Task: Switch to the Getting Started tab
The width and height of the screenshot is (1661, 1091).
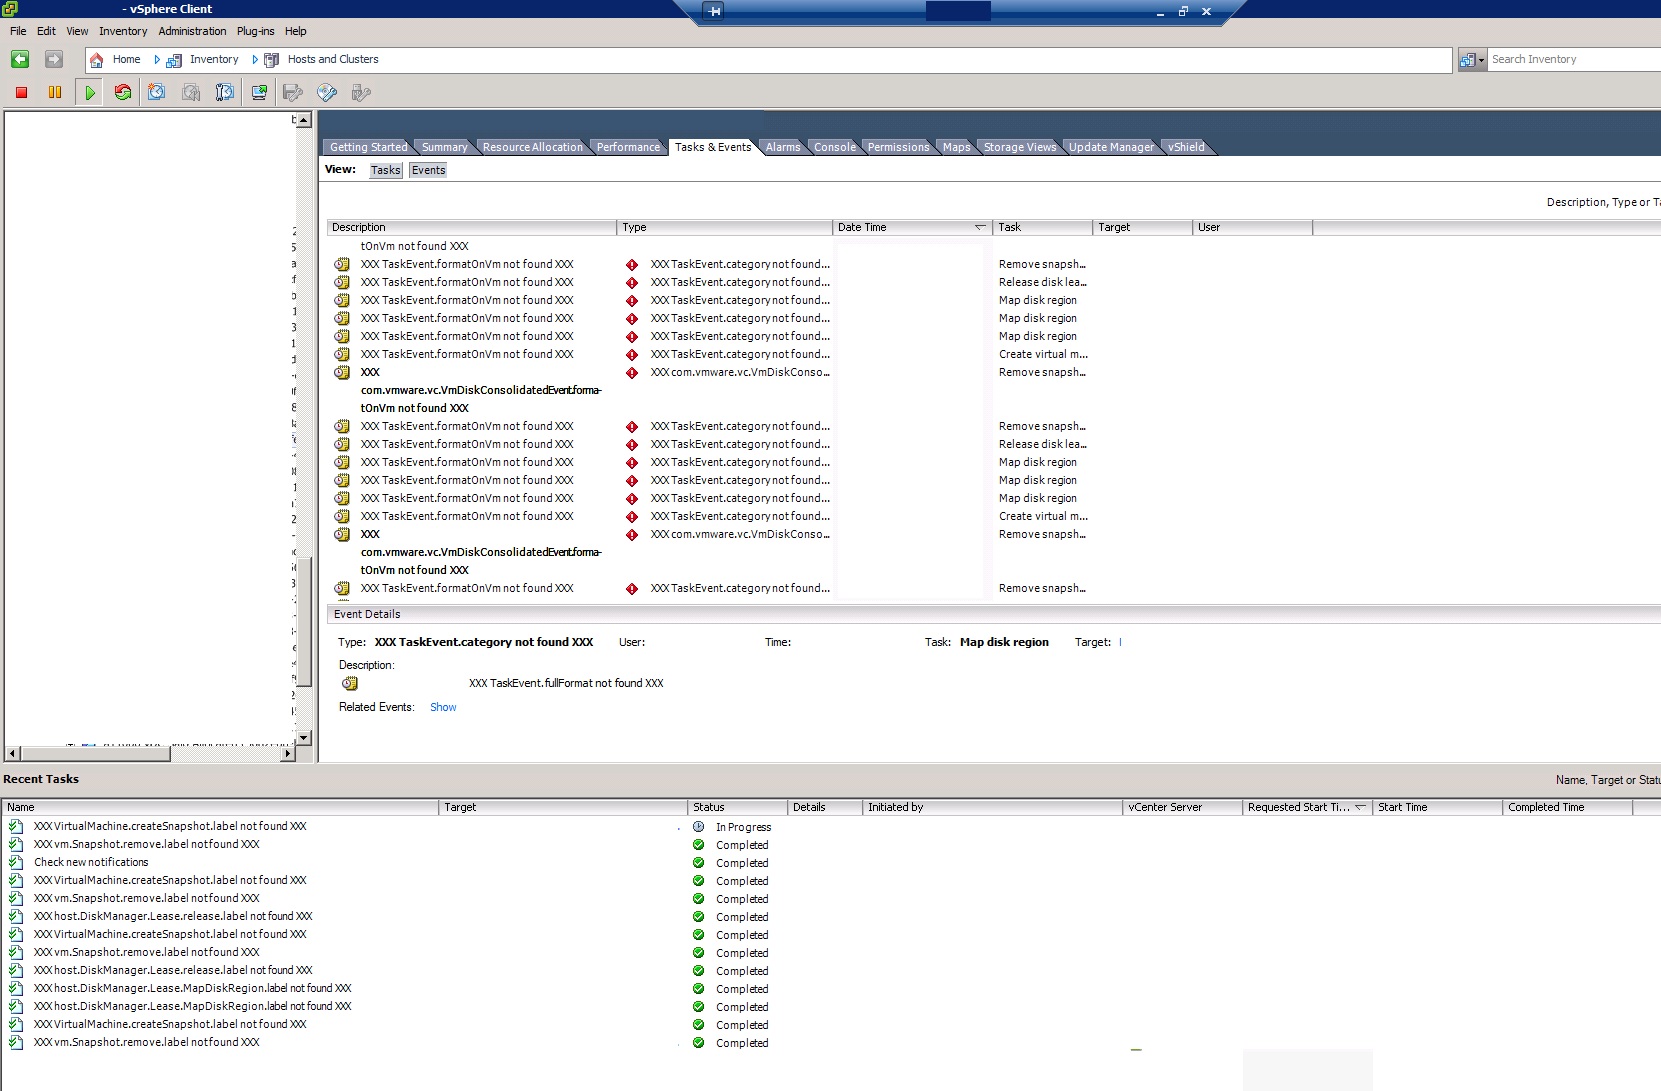Action: tap(368, 147)
